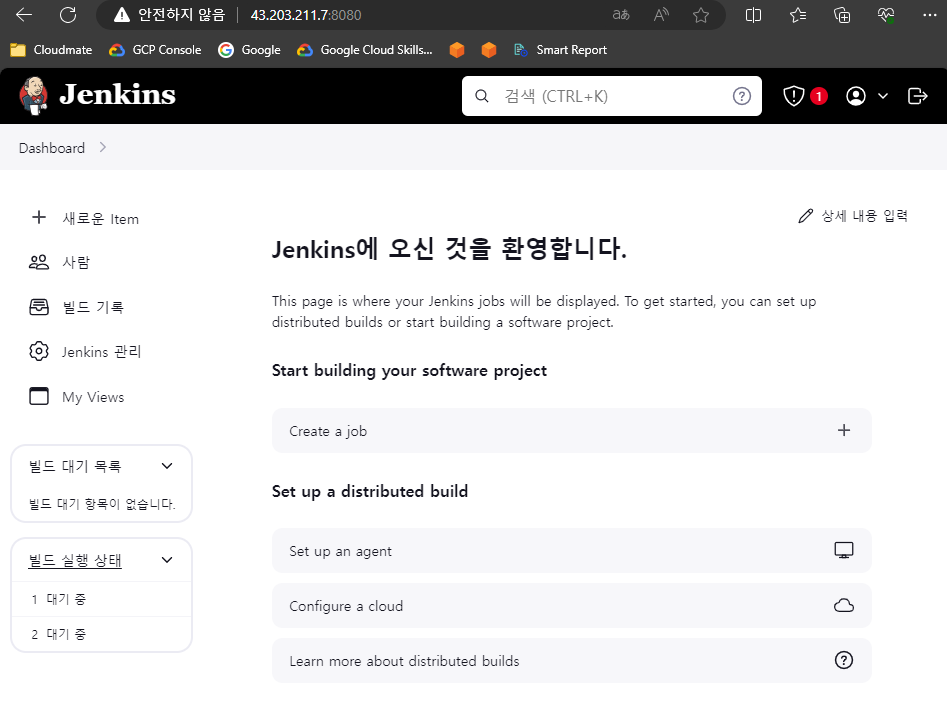
Task: Click the search help question mark
Action: click(x=742, y=96)
